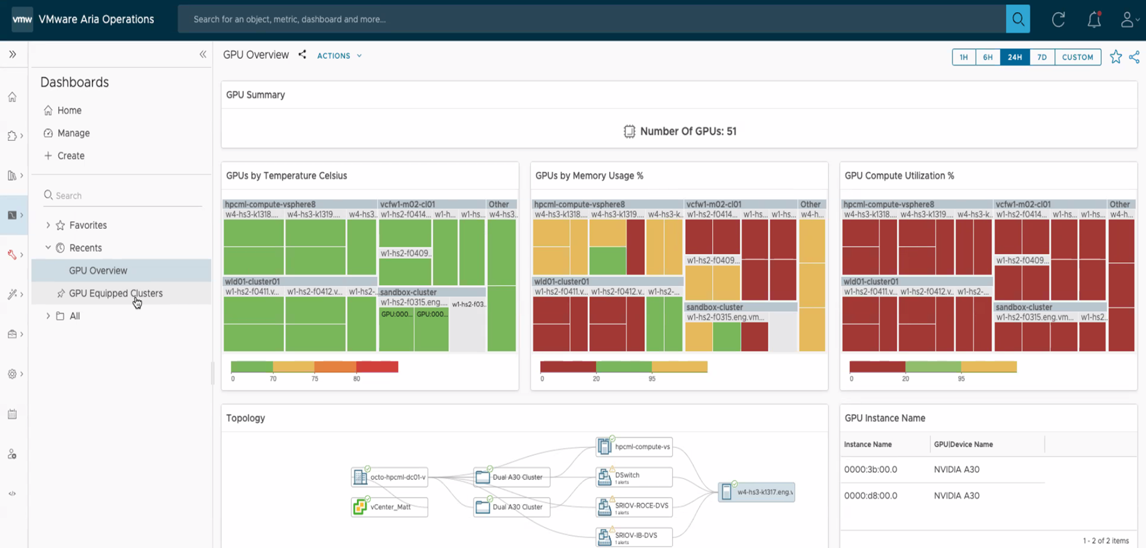Expand the left navigation with double chevron
Image resolution: width=1146 pixels, height=548 pixels.
pyautogui.click(x=12, y=55)
